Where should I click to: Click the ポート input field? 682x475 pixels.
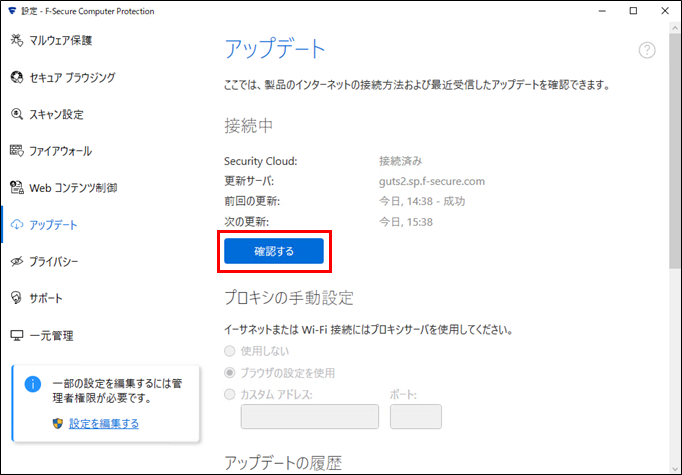pyautogui.click(x=416, y=416)
